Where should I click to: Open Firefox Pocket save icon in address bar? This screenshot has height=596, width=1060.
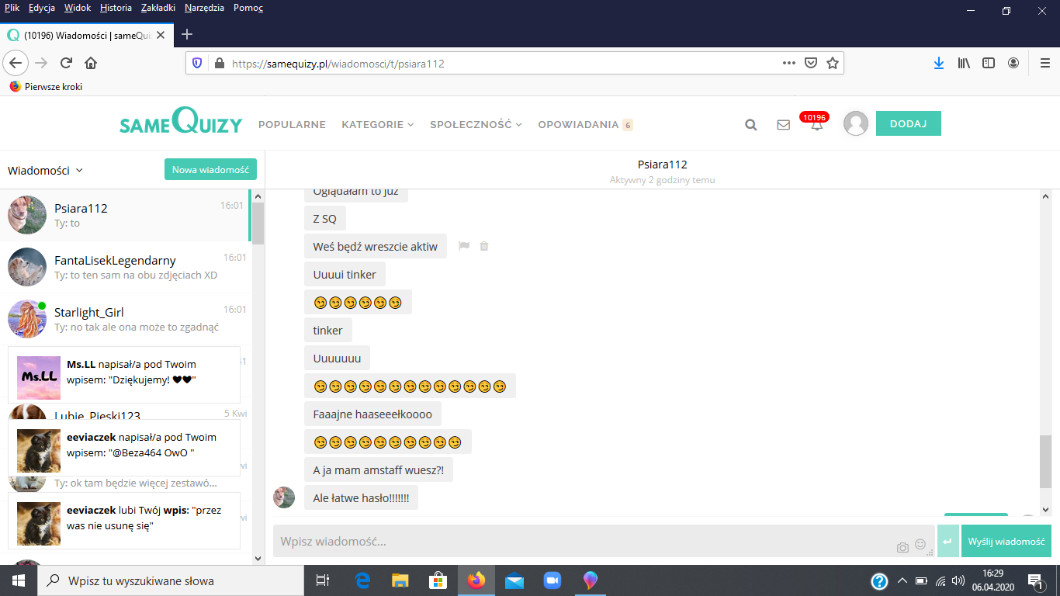tap(812, 63)
